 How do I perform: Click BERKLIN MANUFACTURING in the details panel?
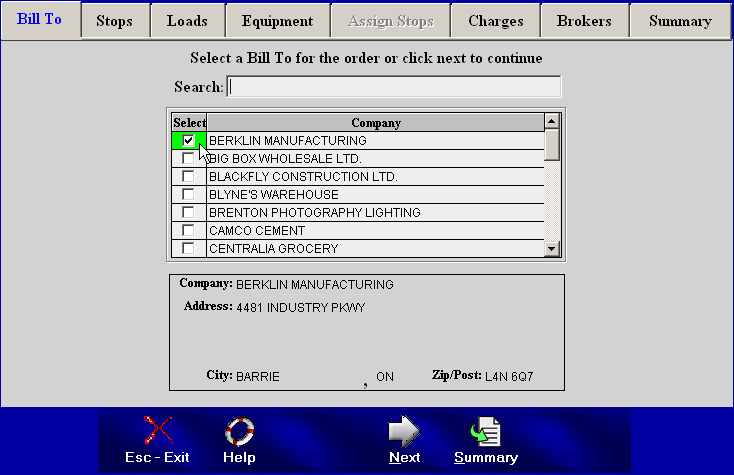[x=315, y=285]
